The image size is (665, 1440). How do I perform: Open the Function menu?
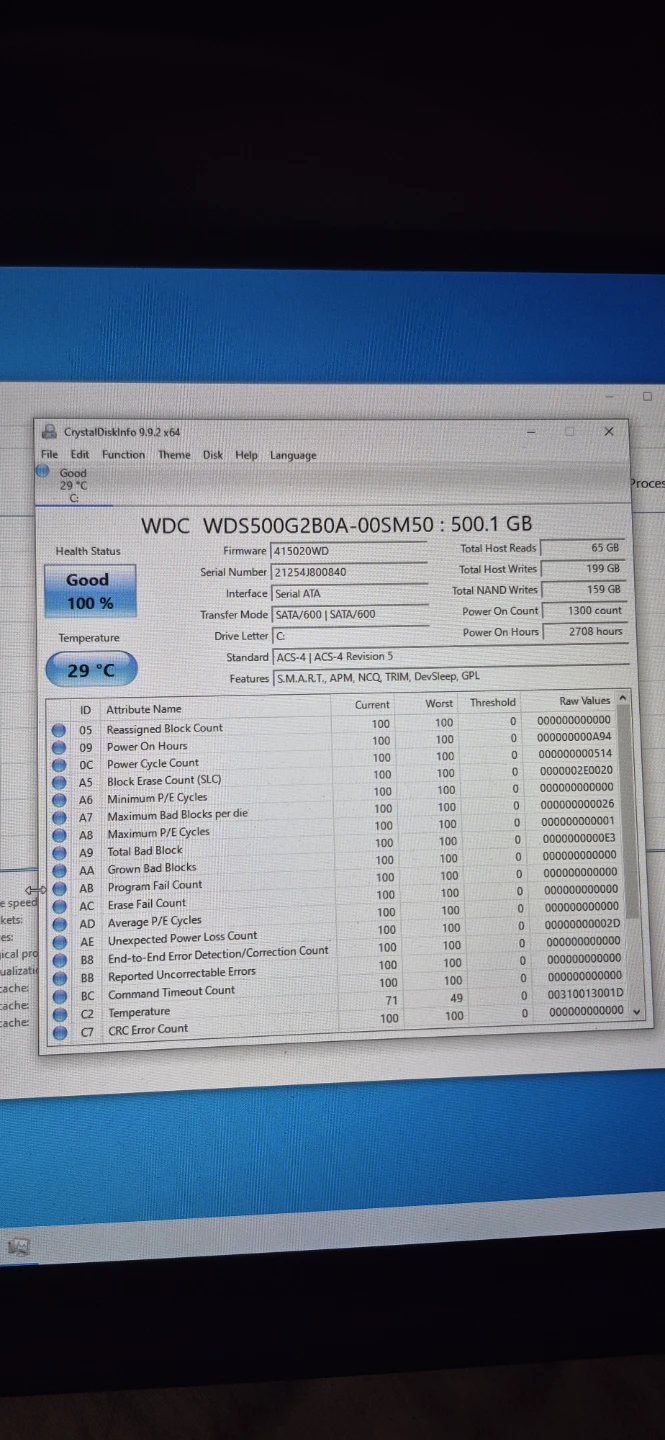pyautogui.click(x=123, y=454)
